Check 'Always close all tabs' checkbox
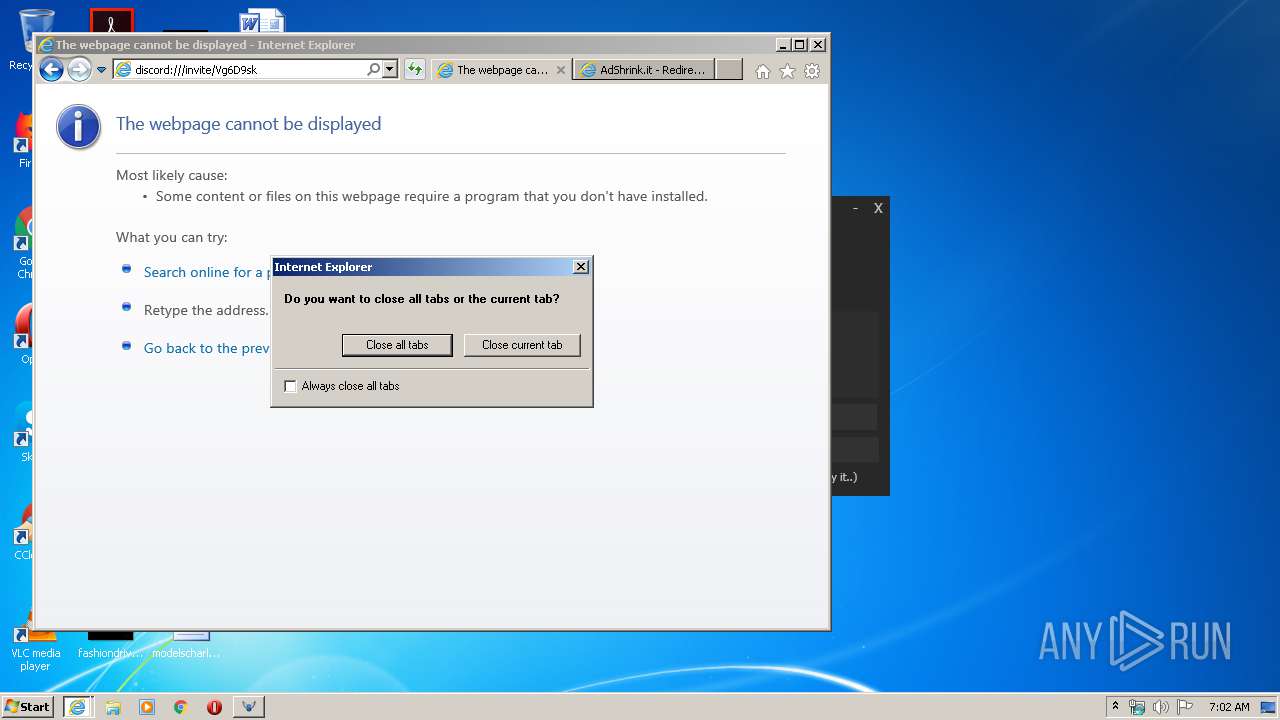The width and height of the screenshot is (1280, 720). [291, 386]
